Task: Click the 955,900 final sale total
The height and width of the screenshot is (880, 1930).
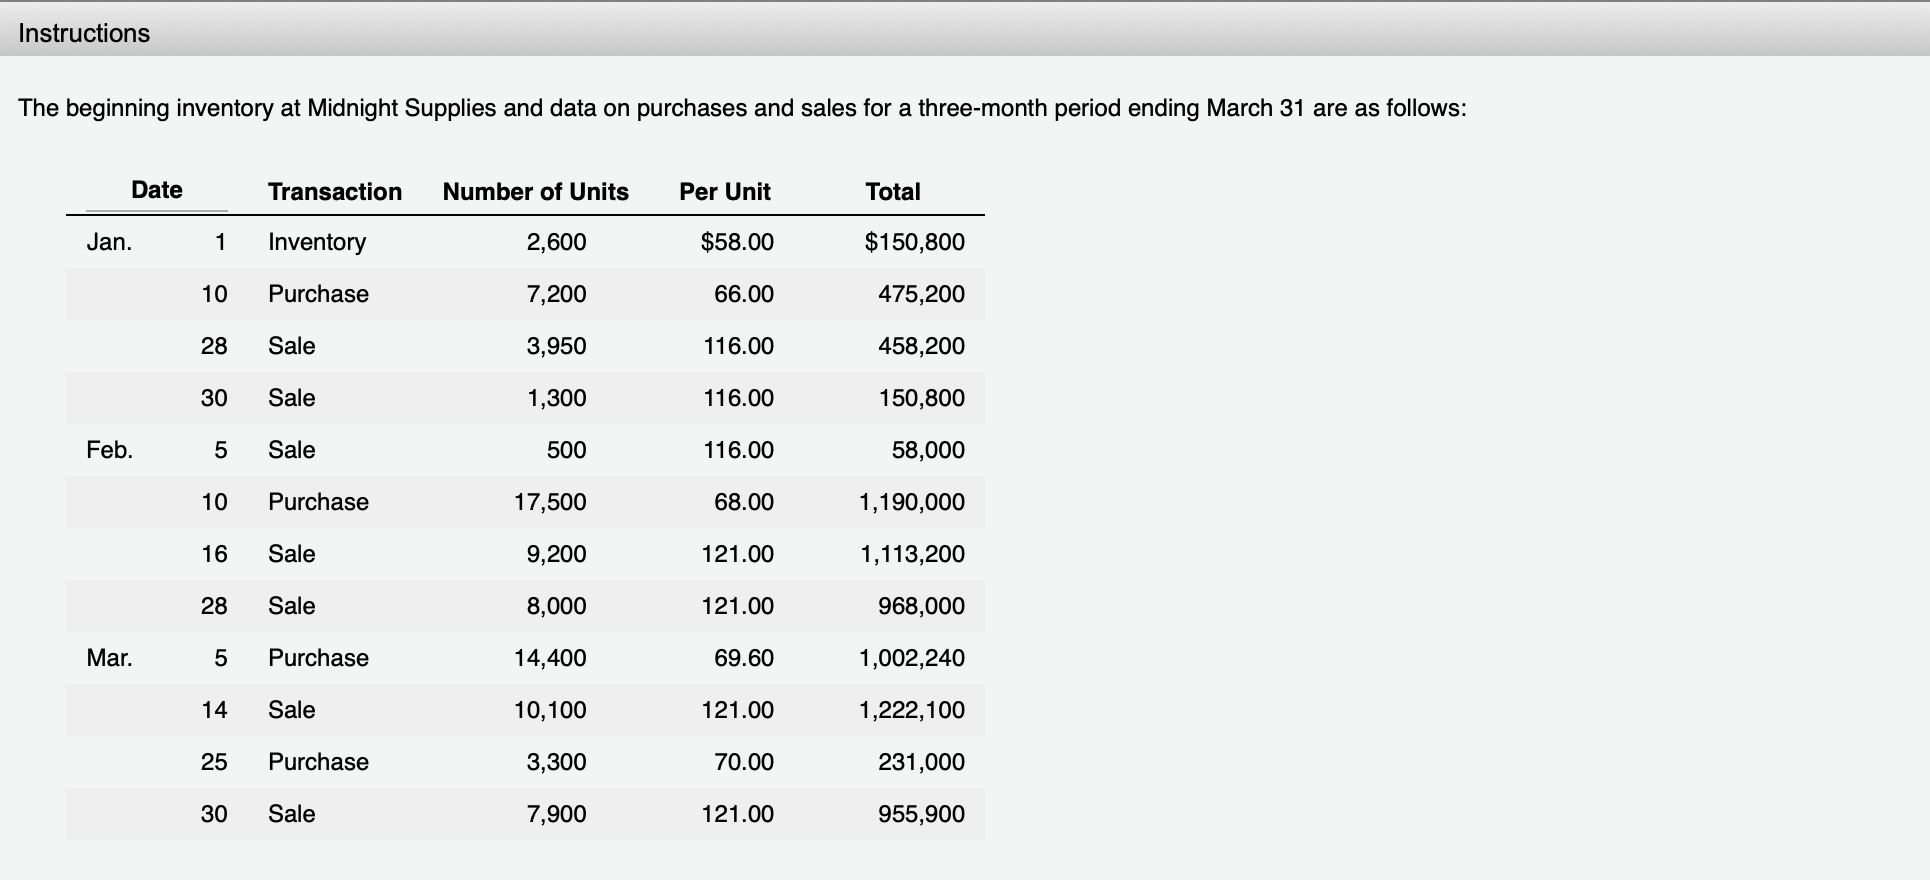Action: [x=921, y=814]
